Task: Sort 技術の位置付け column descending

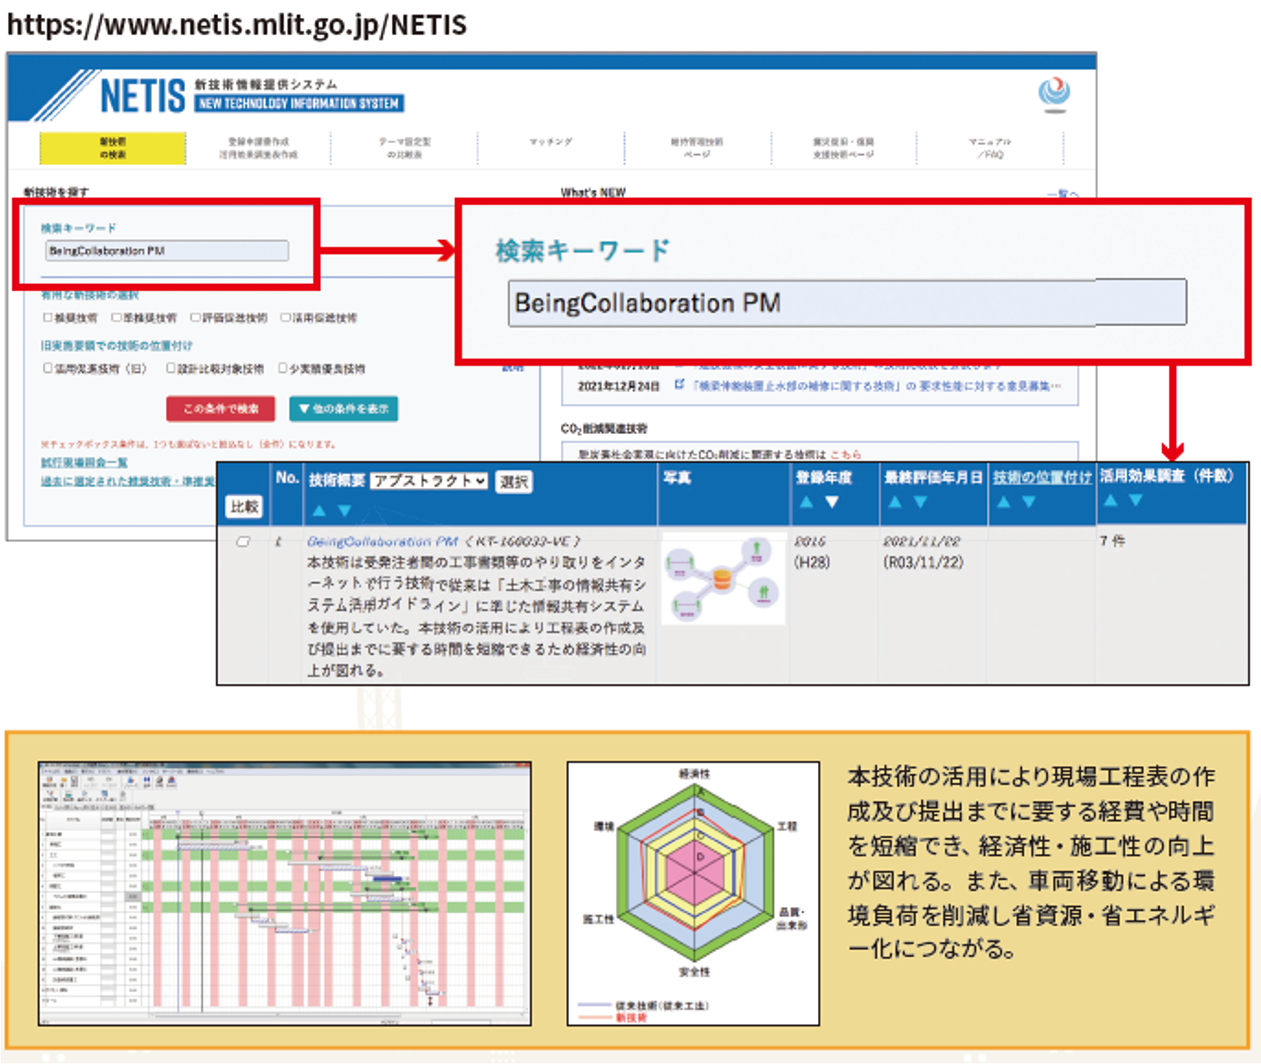Action: [x=1029, y=502]
